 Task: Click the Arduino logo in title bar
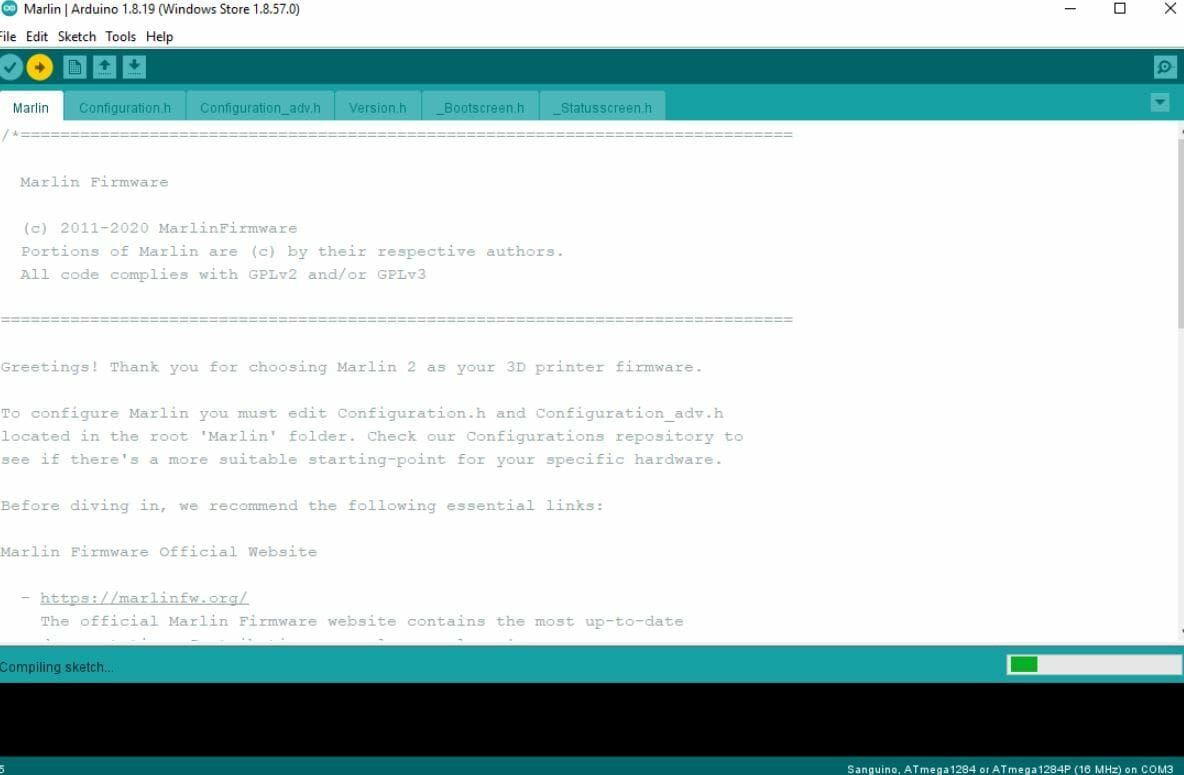[9, 8]
